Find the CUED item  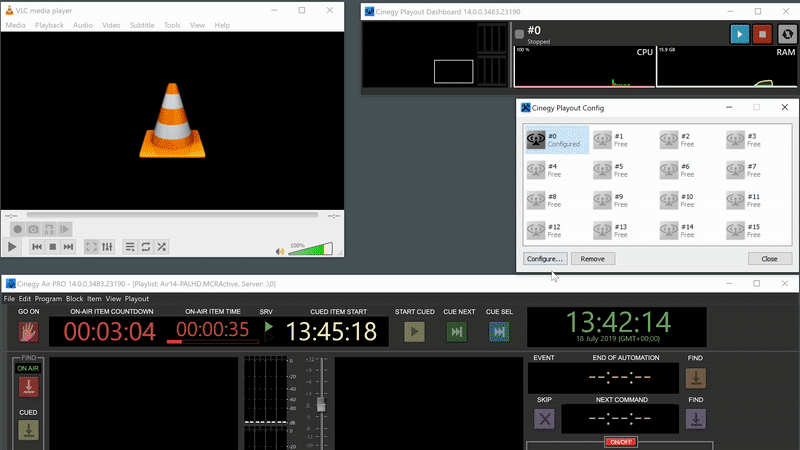tap(28, 430)
